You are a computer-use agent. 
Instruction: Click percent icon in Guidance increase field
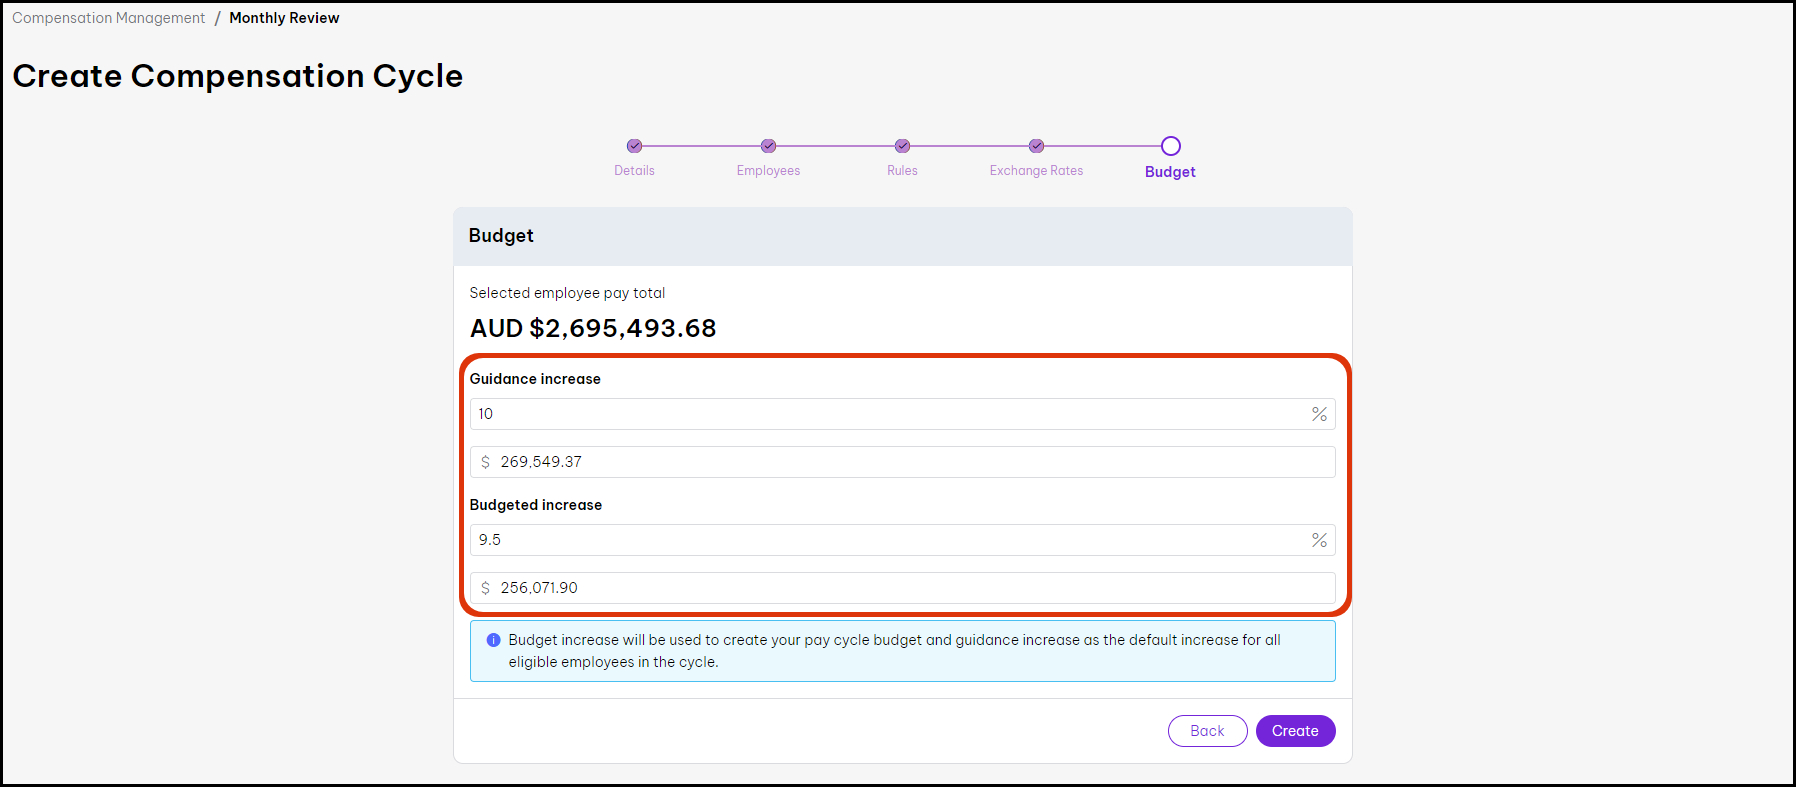(x=1319, y=414)
